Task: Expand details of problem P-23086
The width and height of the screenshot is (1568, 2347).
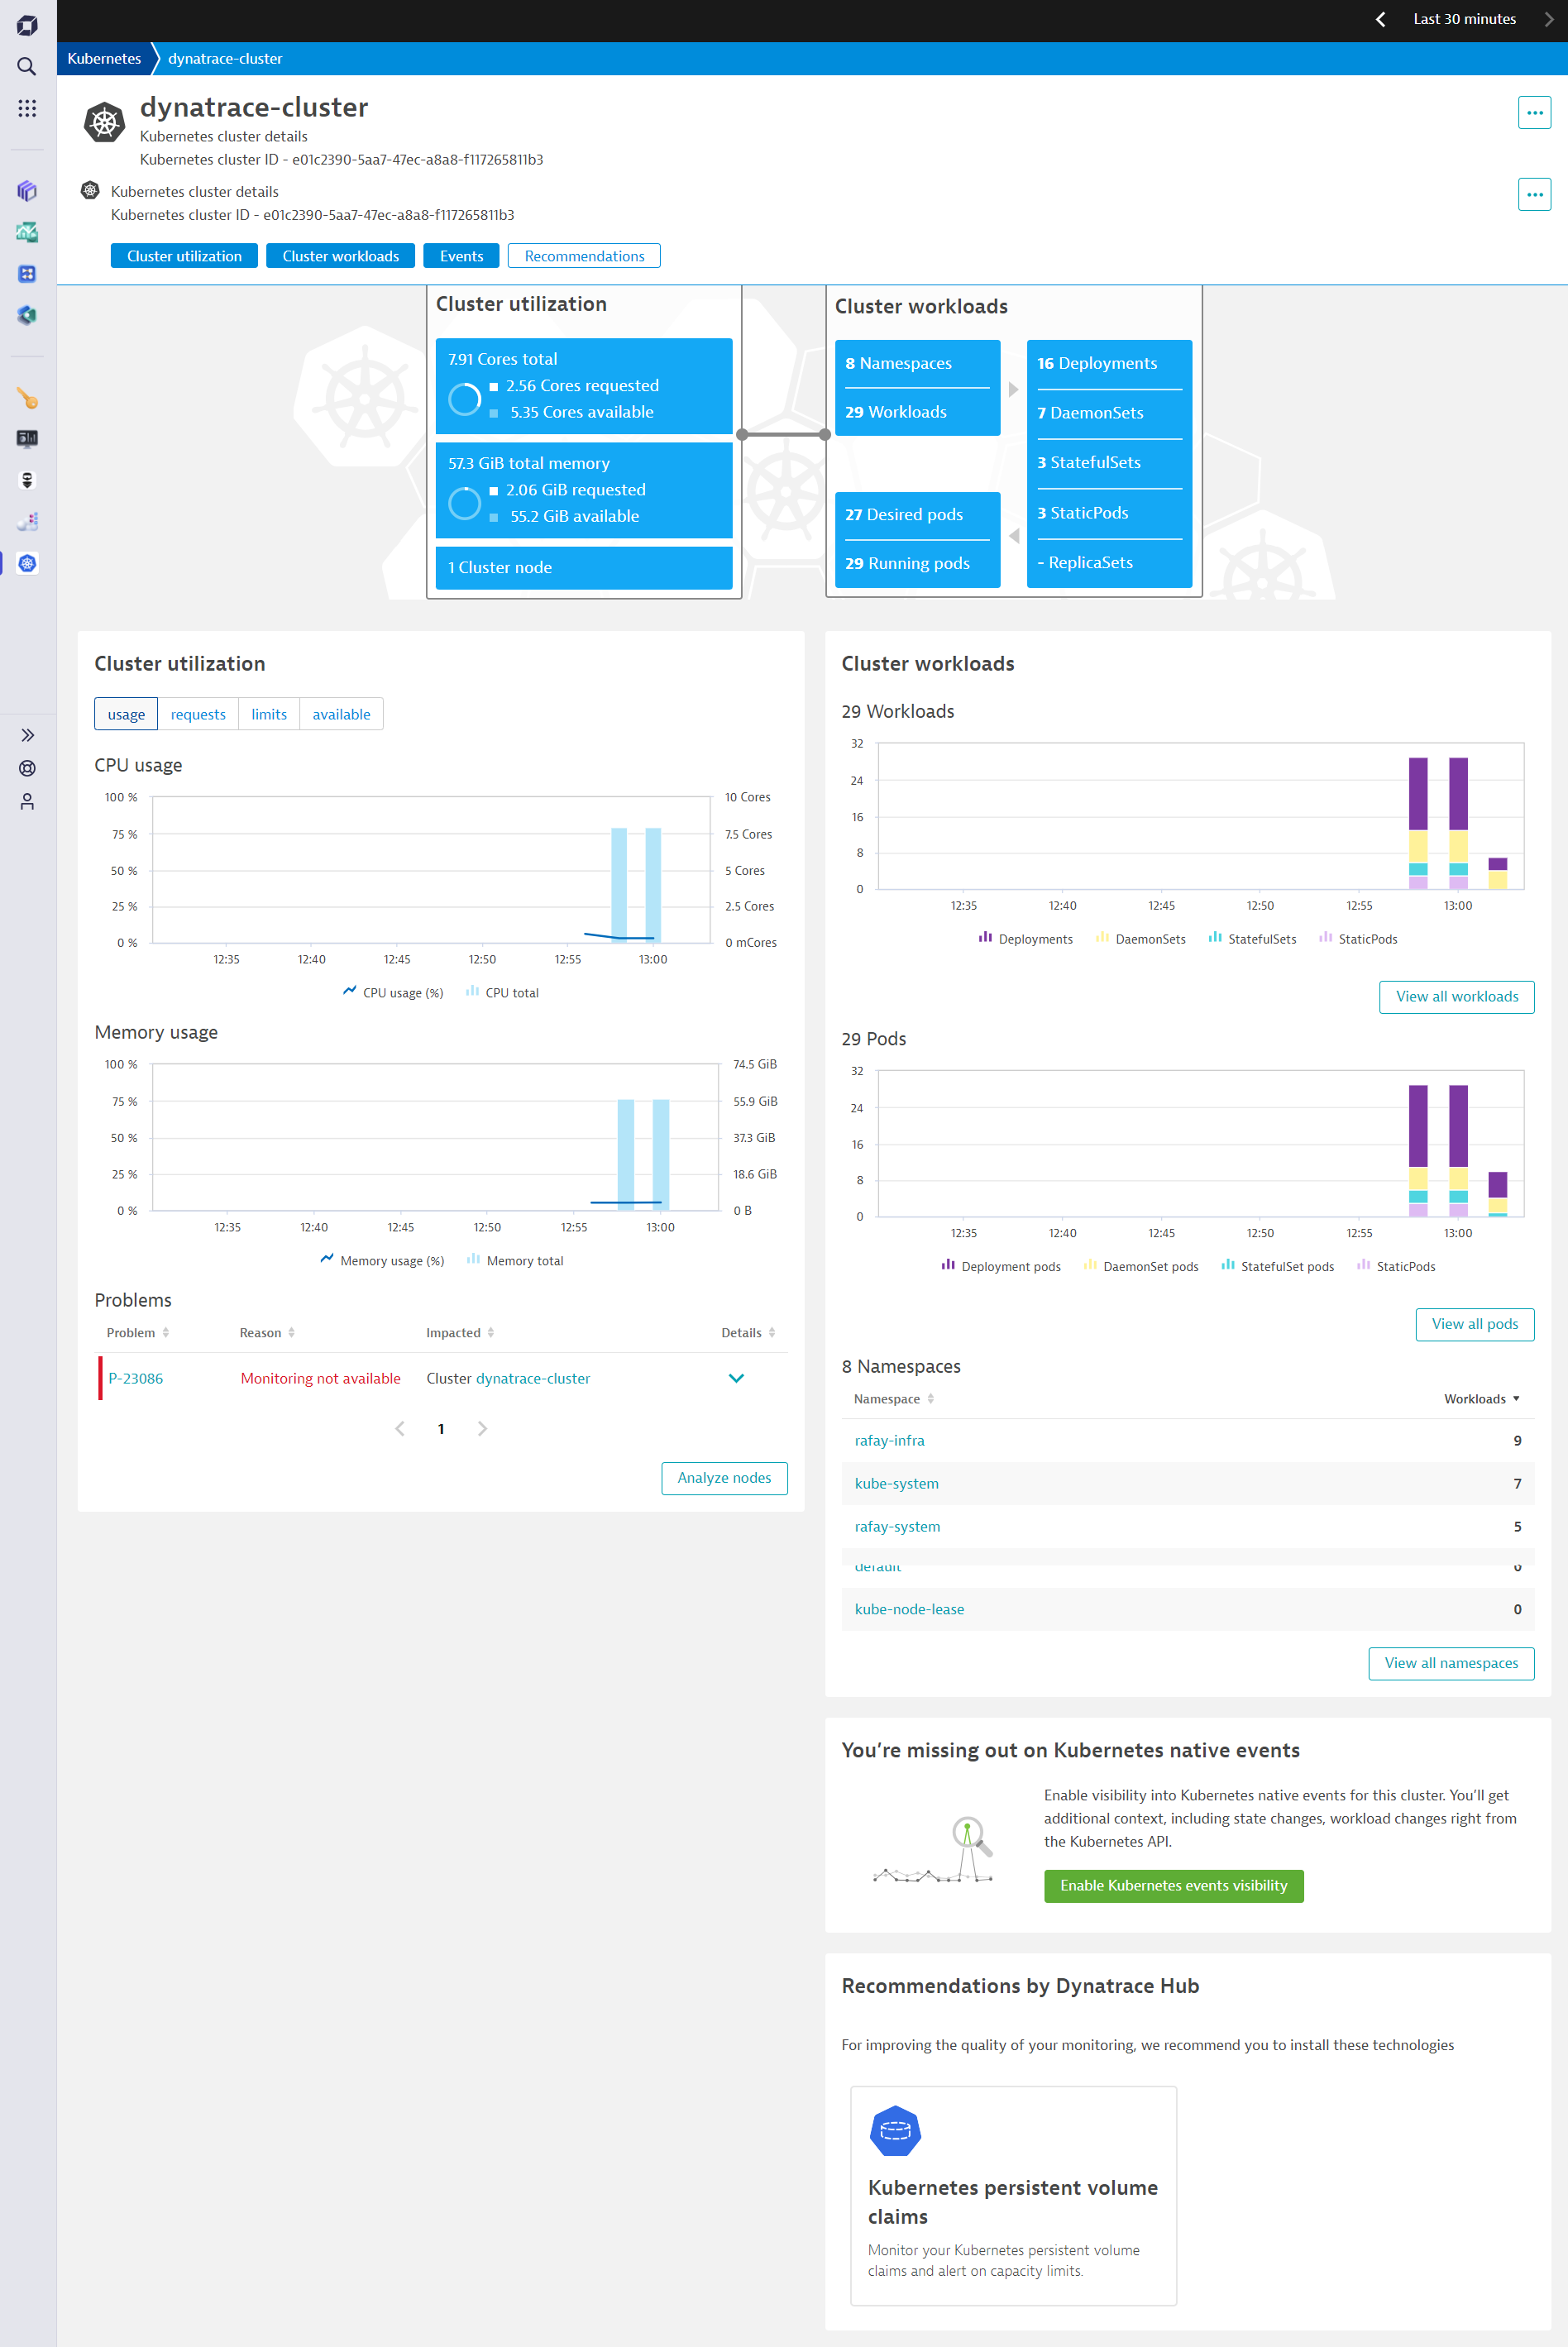Action: [x=736, y=1378]
